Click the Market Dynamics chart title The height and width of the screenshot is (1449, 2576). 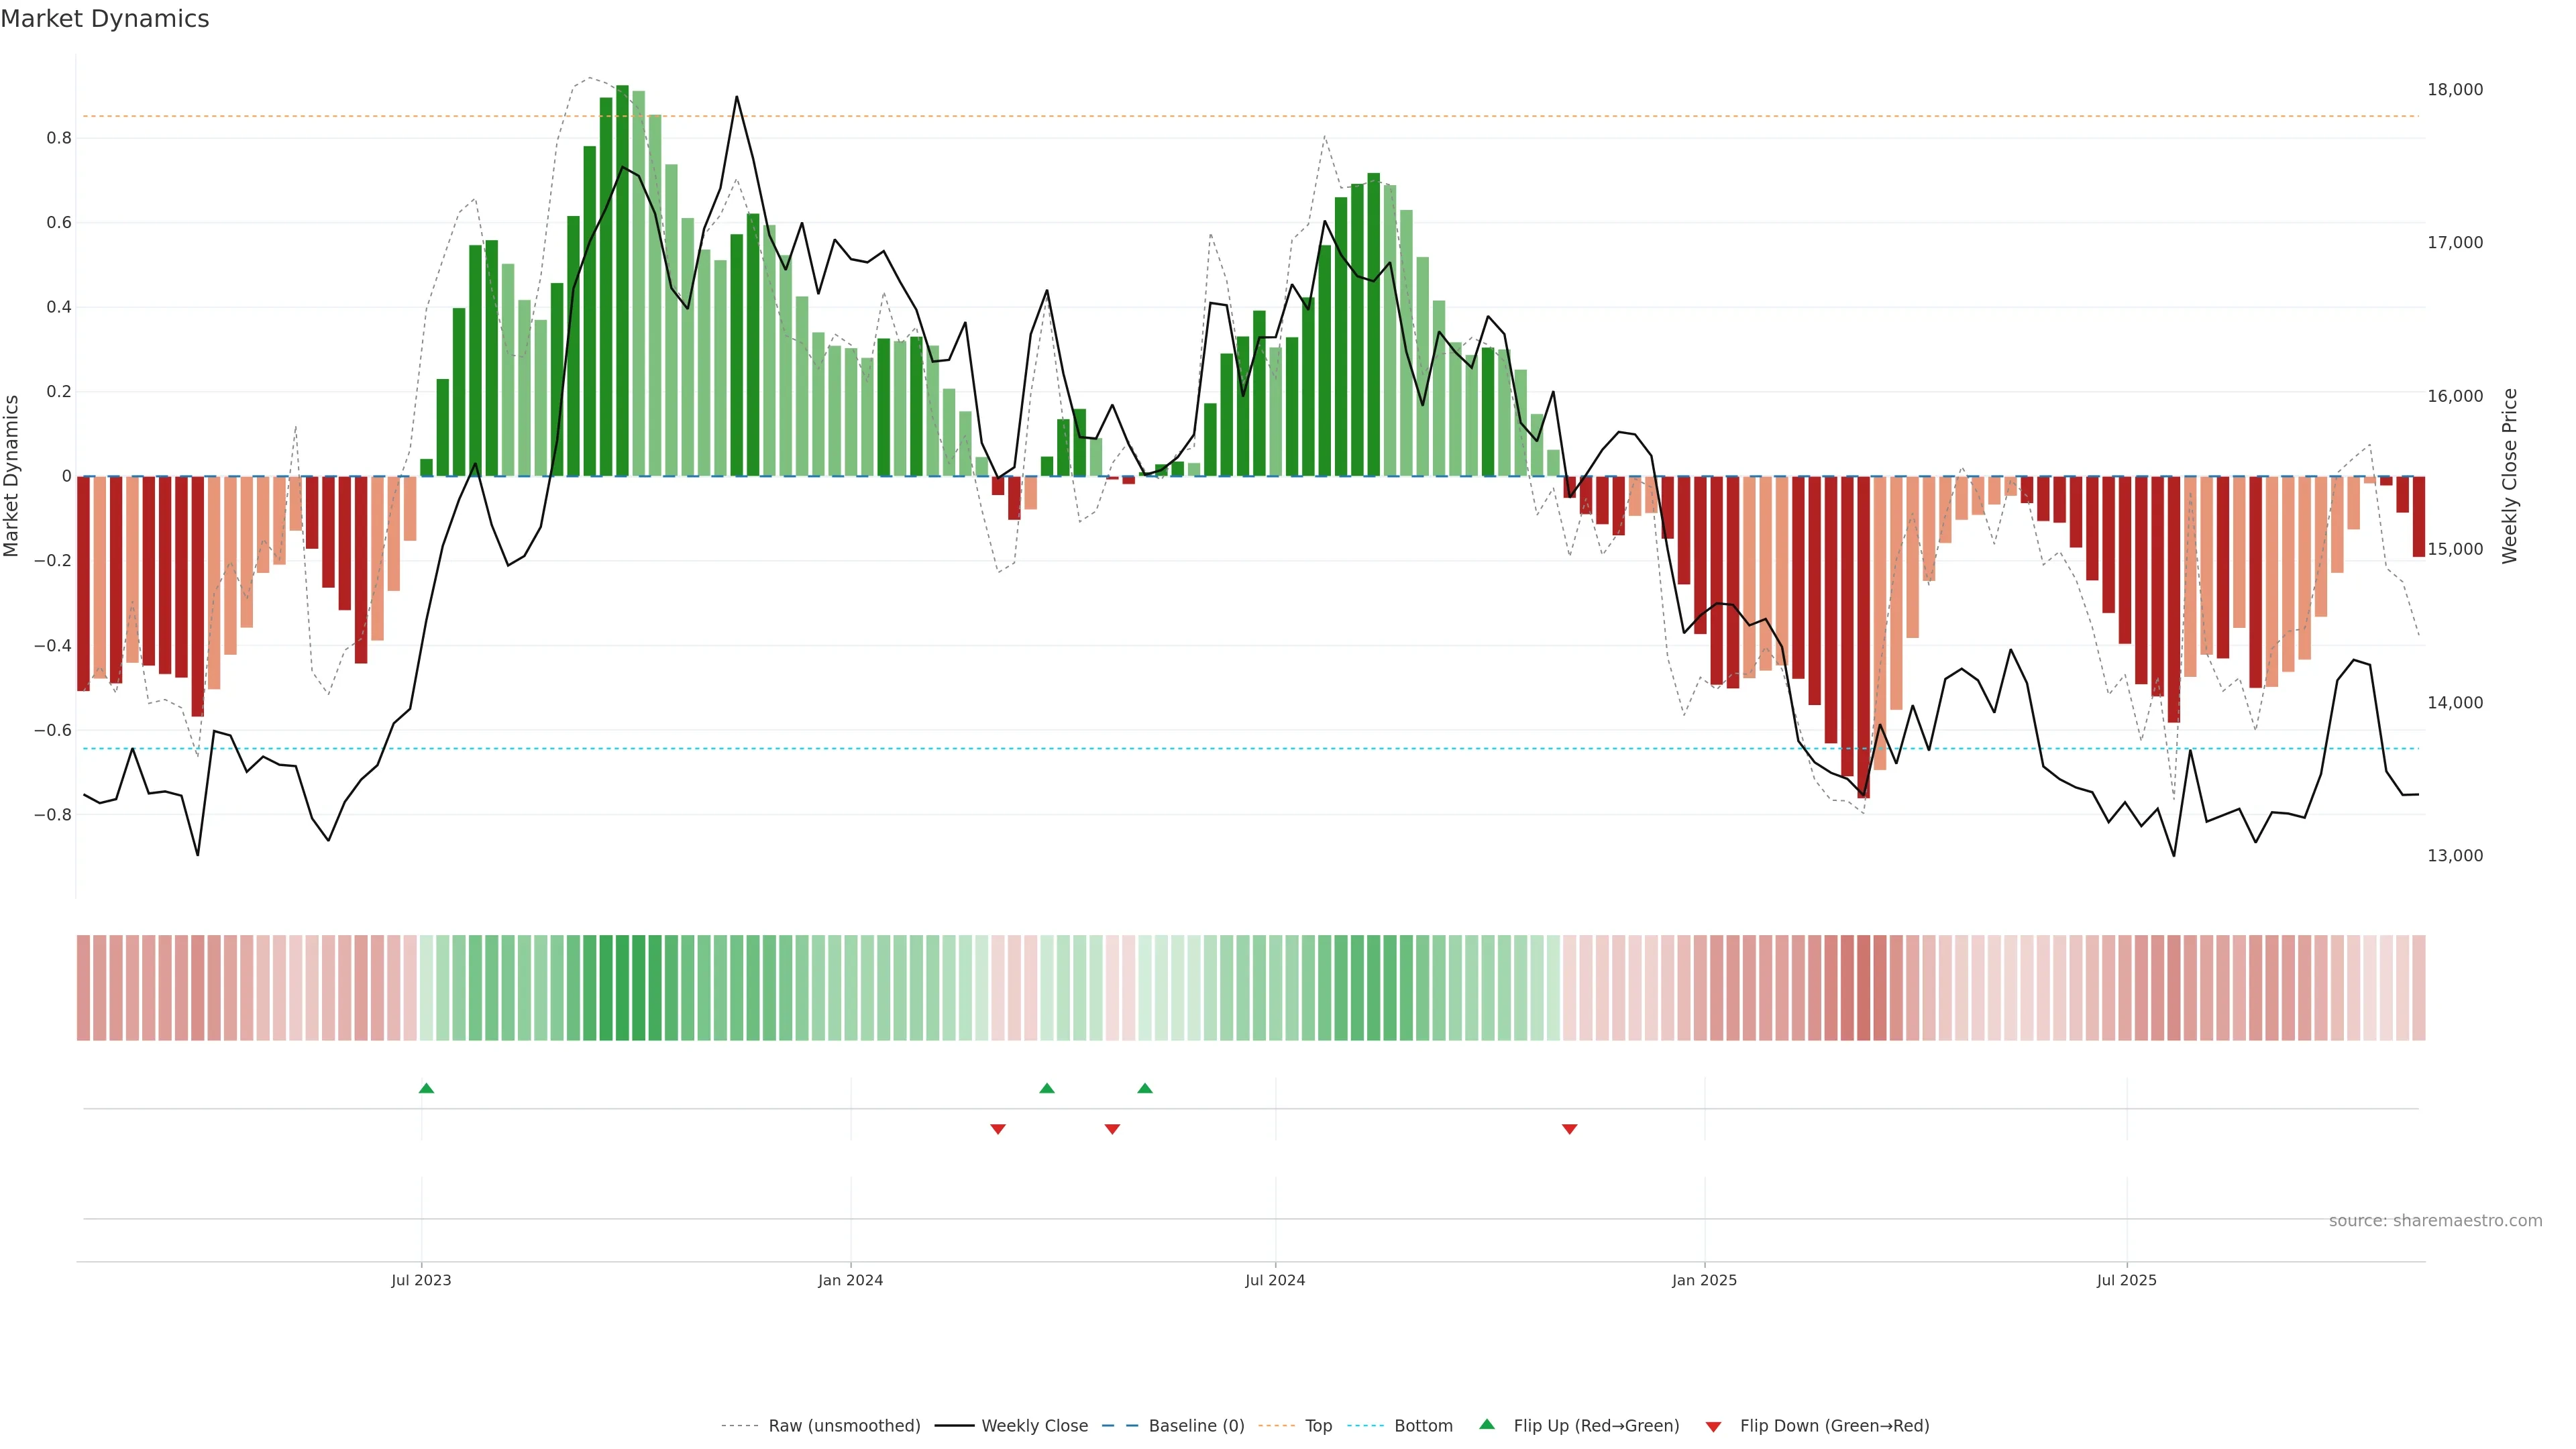(x=105, y=19)
